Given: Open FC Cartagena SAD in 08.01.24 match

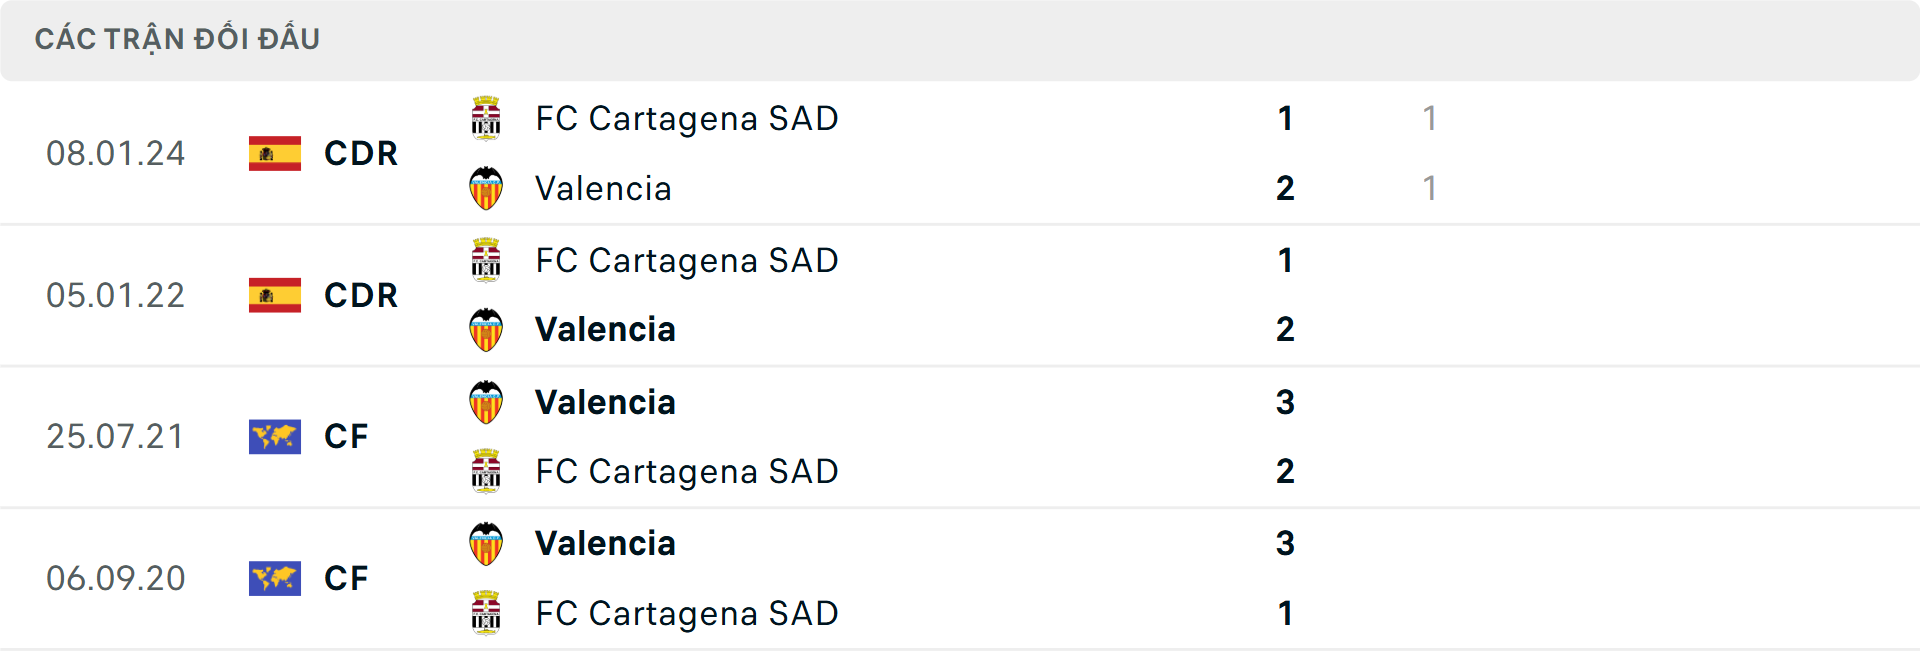Looking at the screenshot, I should [x=686, y=118].
